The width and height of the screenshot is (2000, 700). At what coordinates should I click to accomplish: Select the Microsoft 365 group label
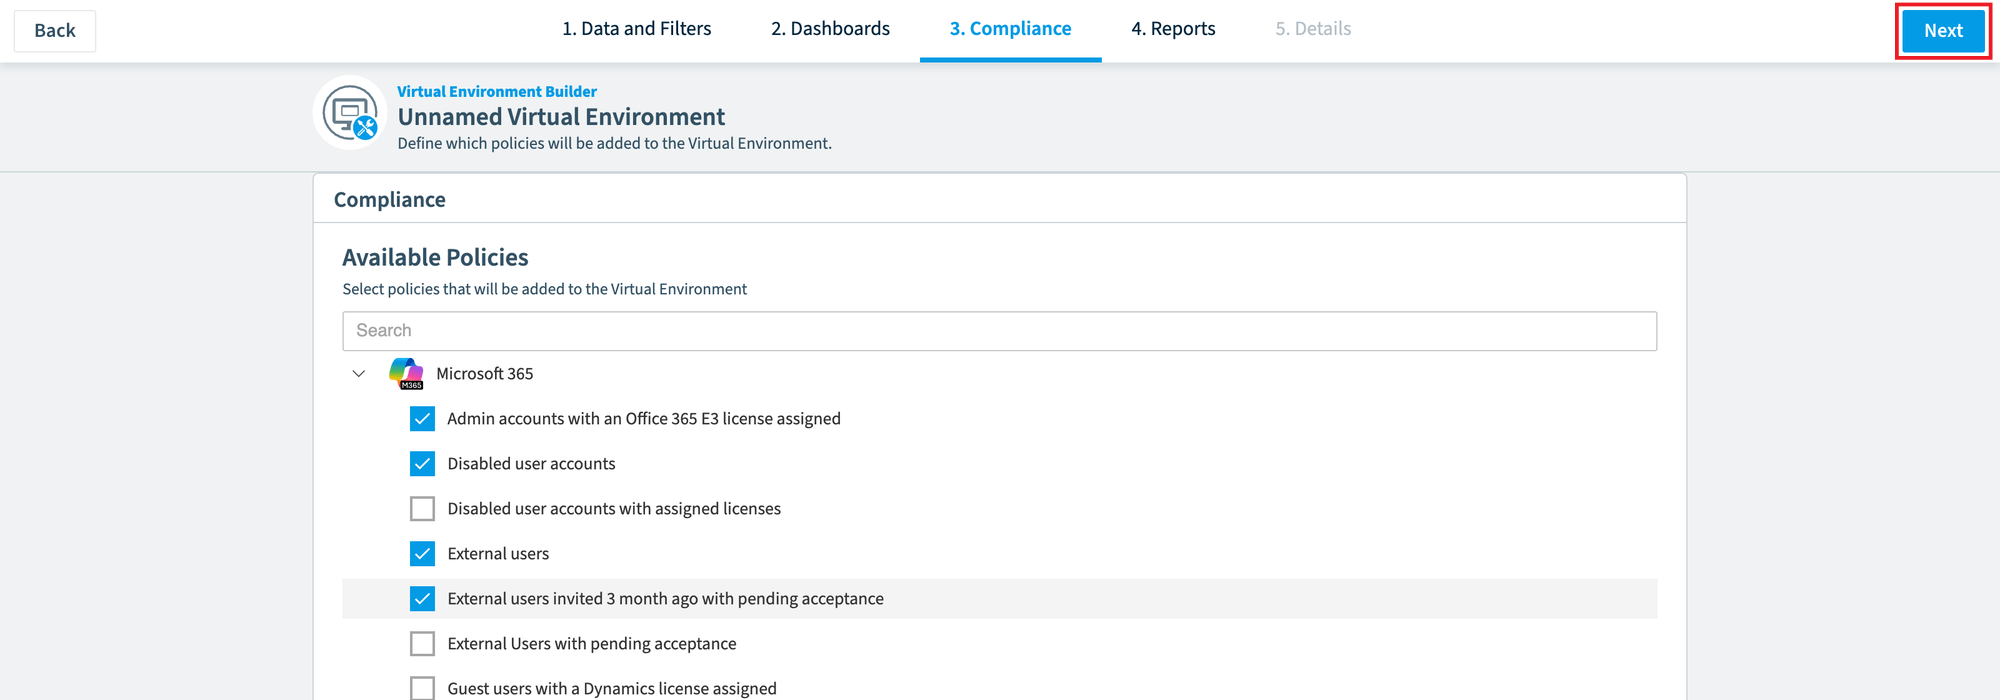485,373
